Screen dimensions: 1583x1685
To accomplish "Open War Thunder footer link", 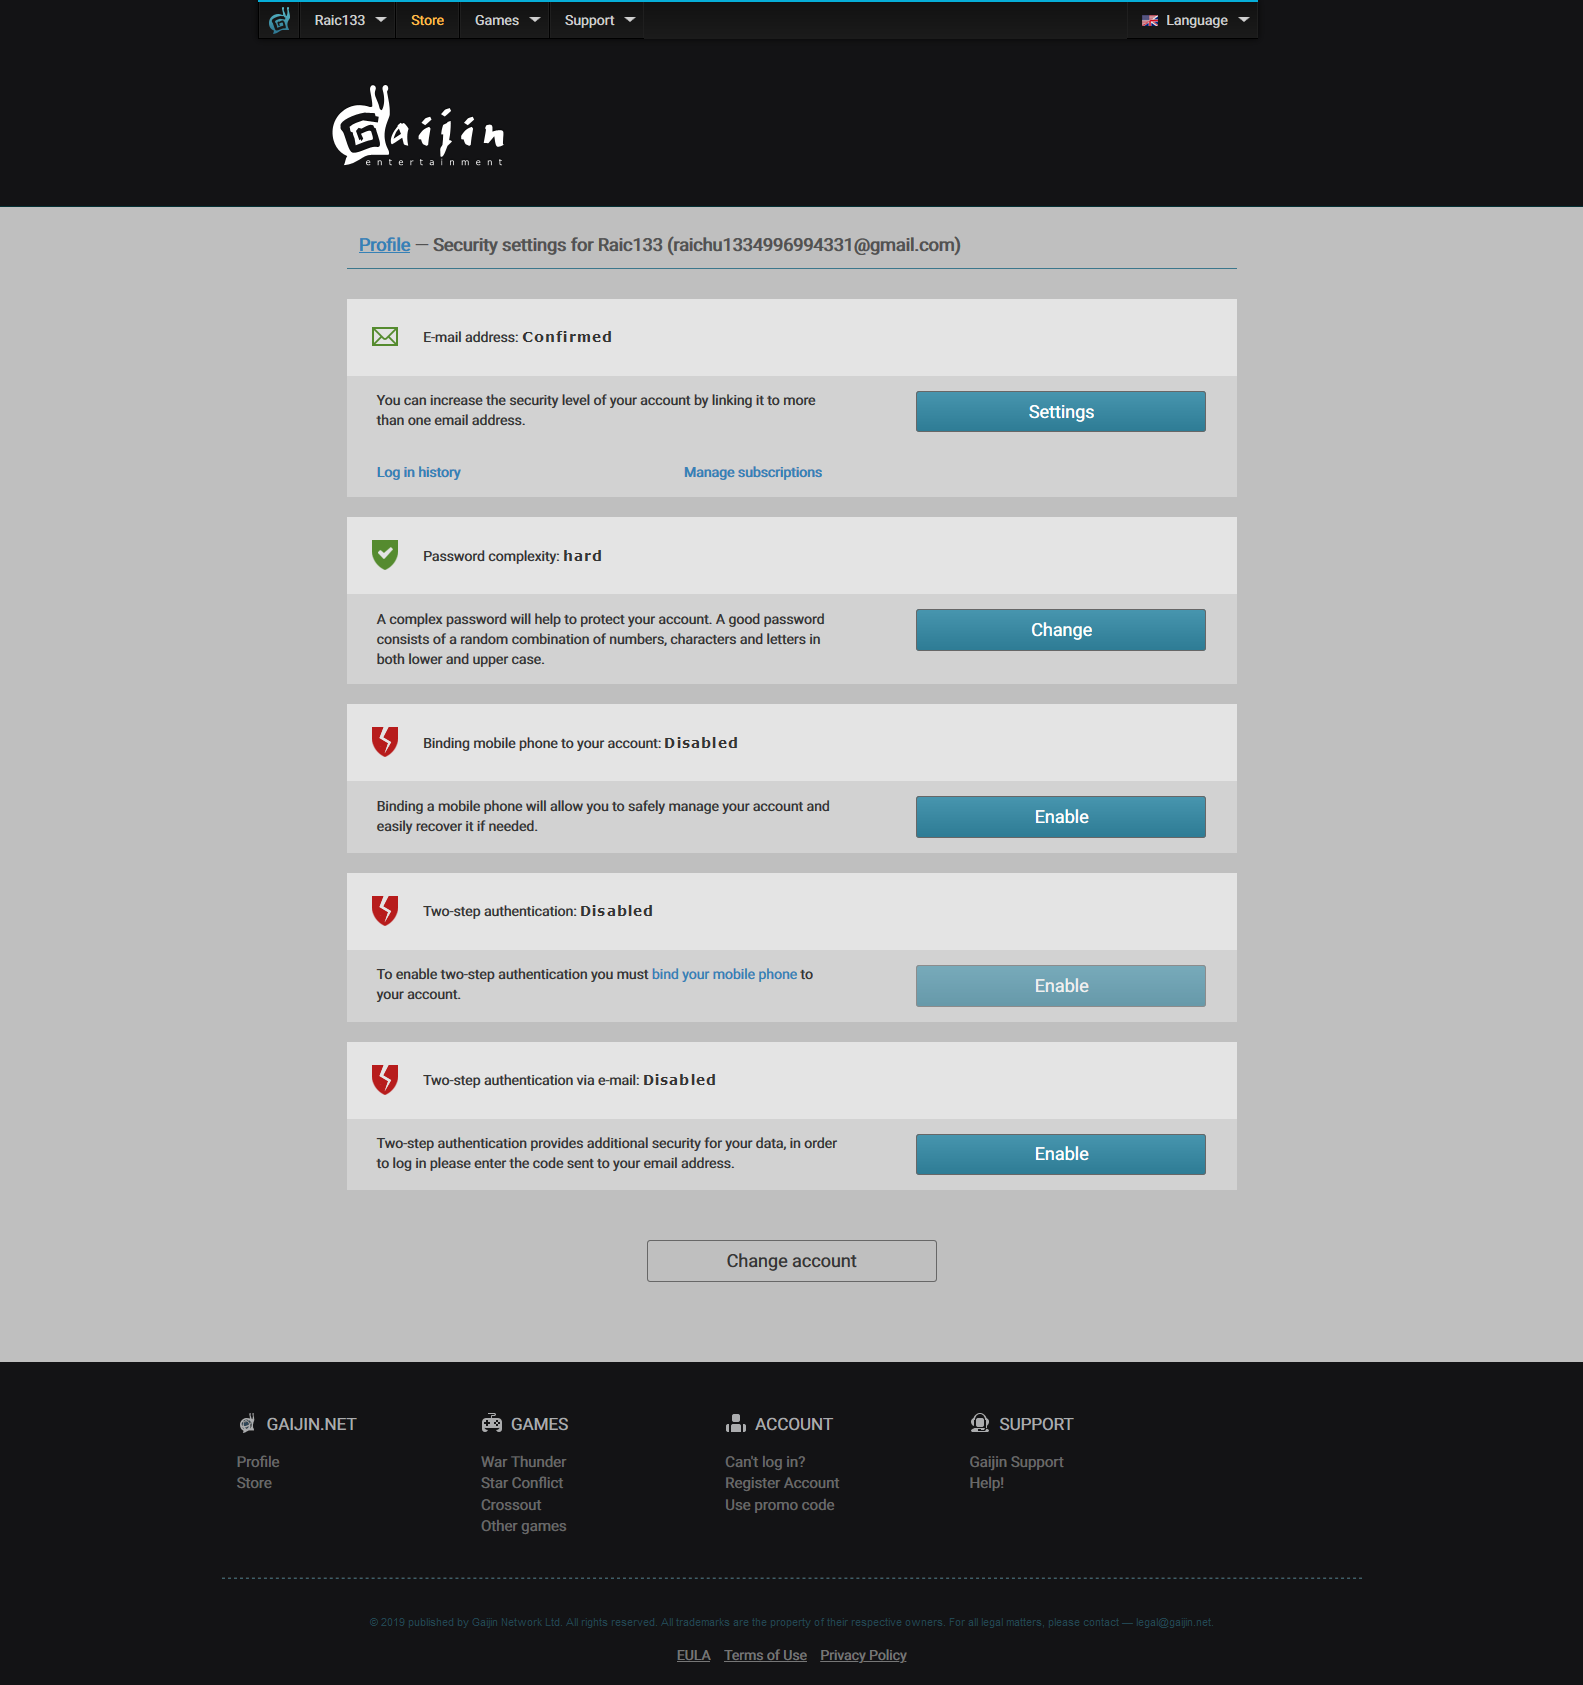I will point(523,1462).
